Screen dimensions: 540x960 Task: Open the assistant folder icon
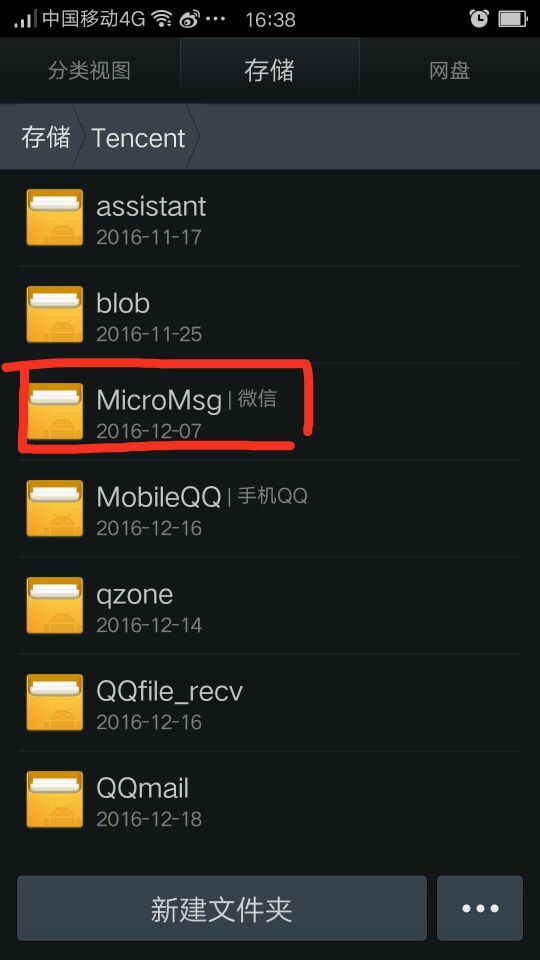54,217
